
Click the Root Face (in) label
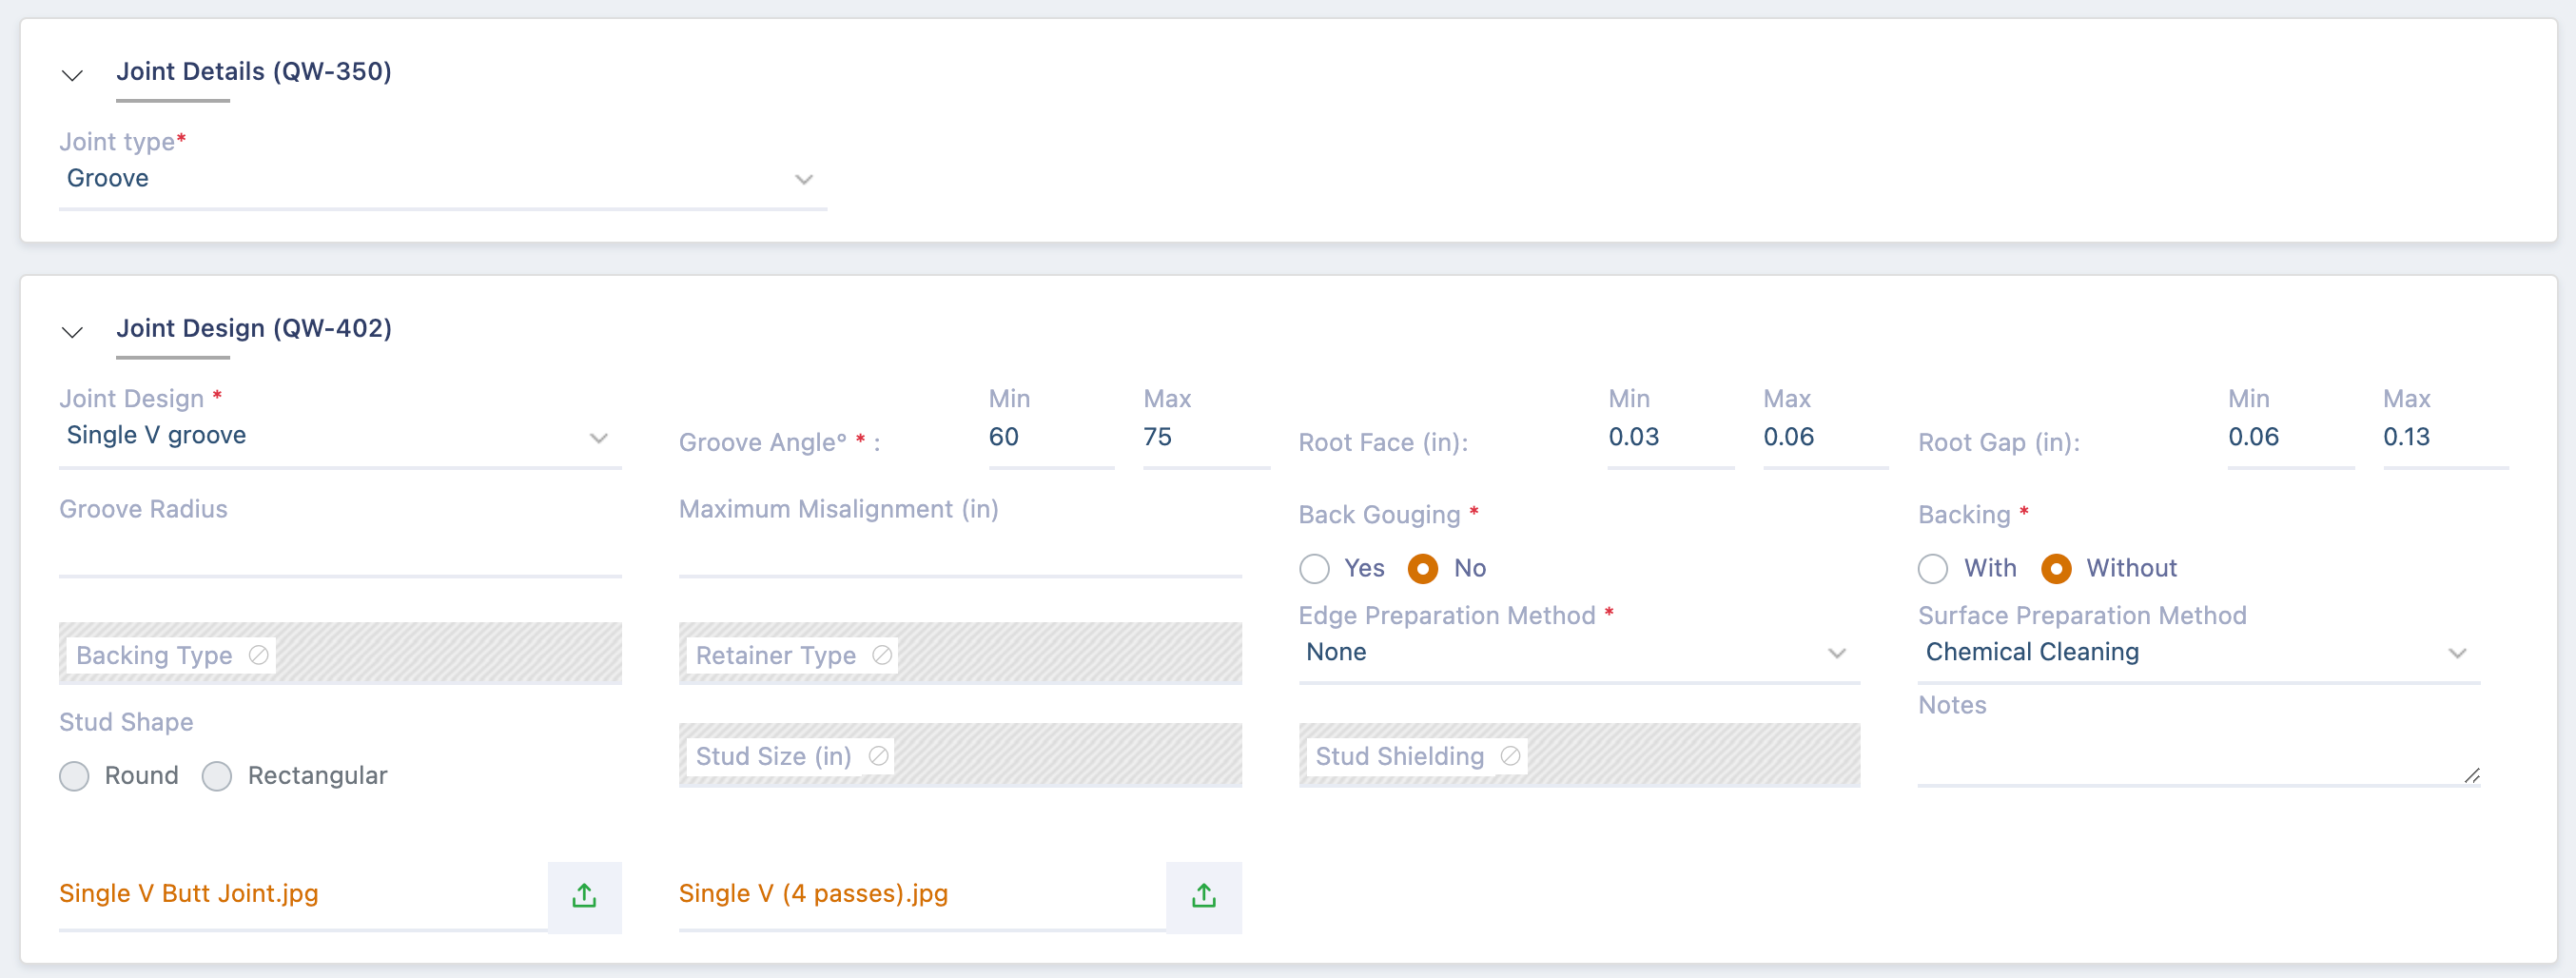(x=1383, y=442)
